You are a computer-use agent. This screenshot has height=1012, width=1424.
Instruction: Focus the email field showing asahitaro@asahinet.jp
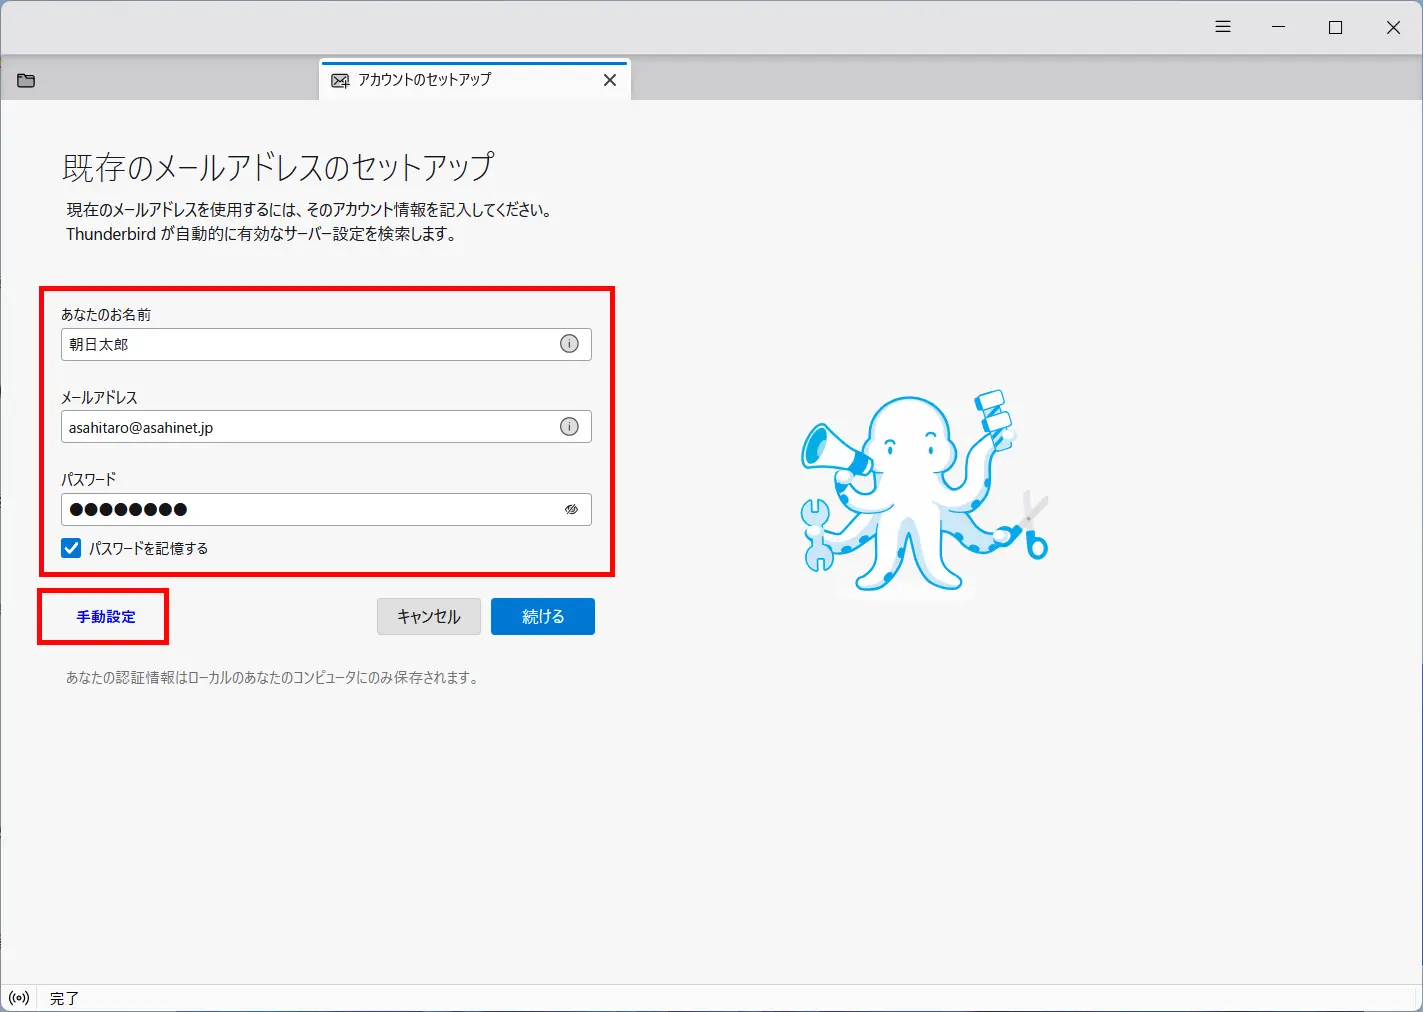(300, 426)
